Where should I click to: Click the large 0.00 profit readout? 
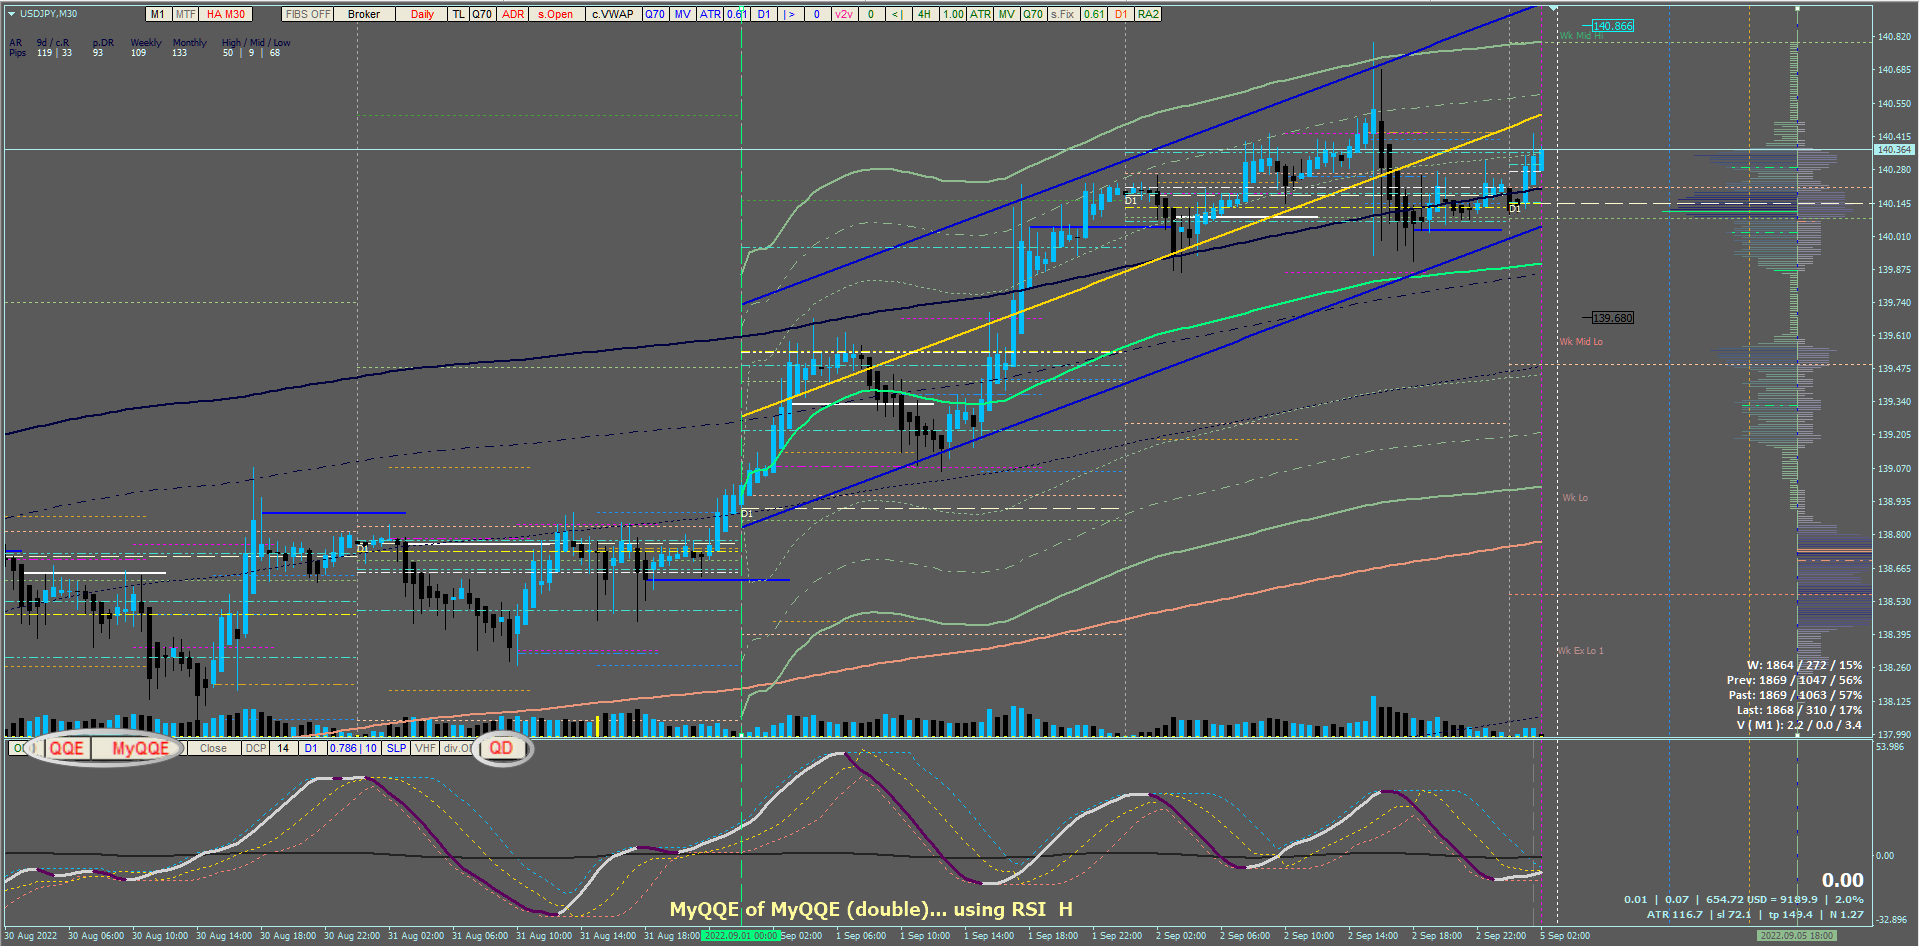click(x=1842, y=880)
